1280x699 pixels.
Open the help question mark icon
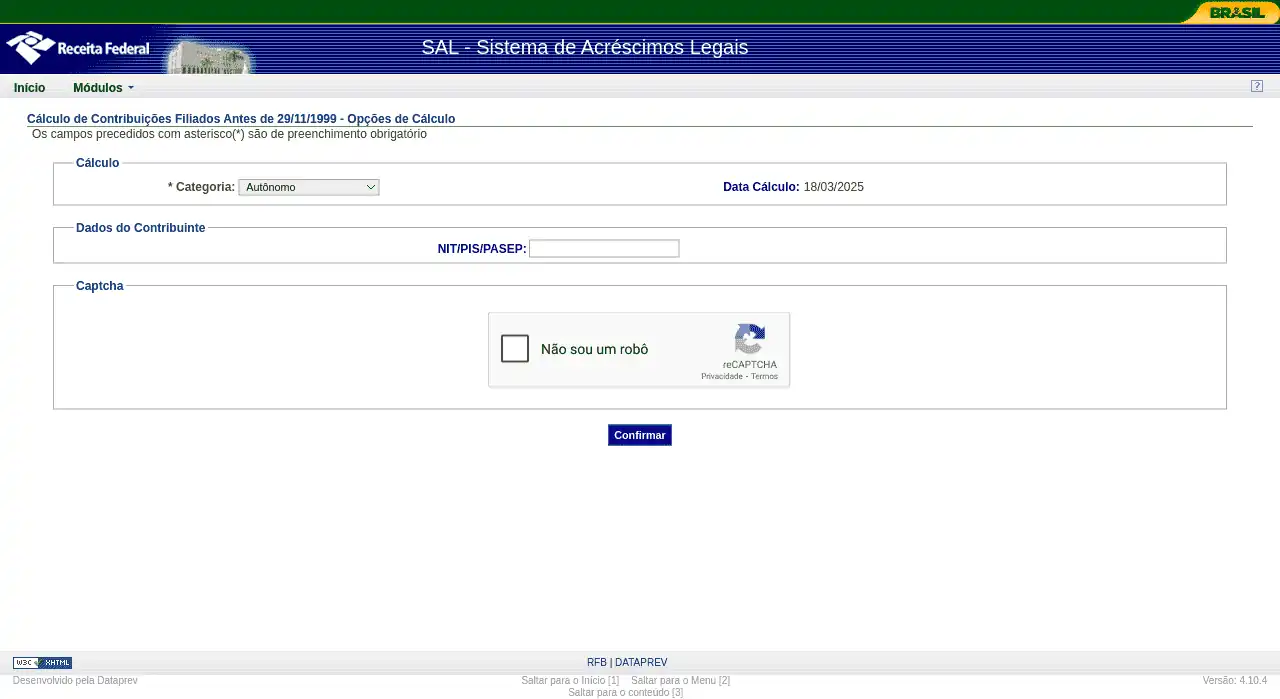tap(1257, 86)
